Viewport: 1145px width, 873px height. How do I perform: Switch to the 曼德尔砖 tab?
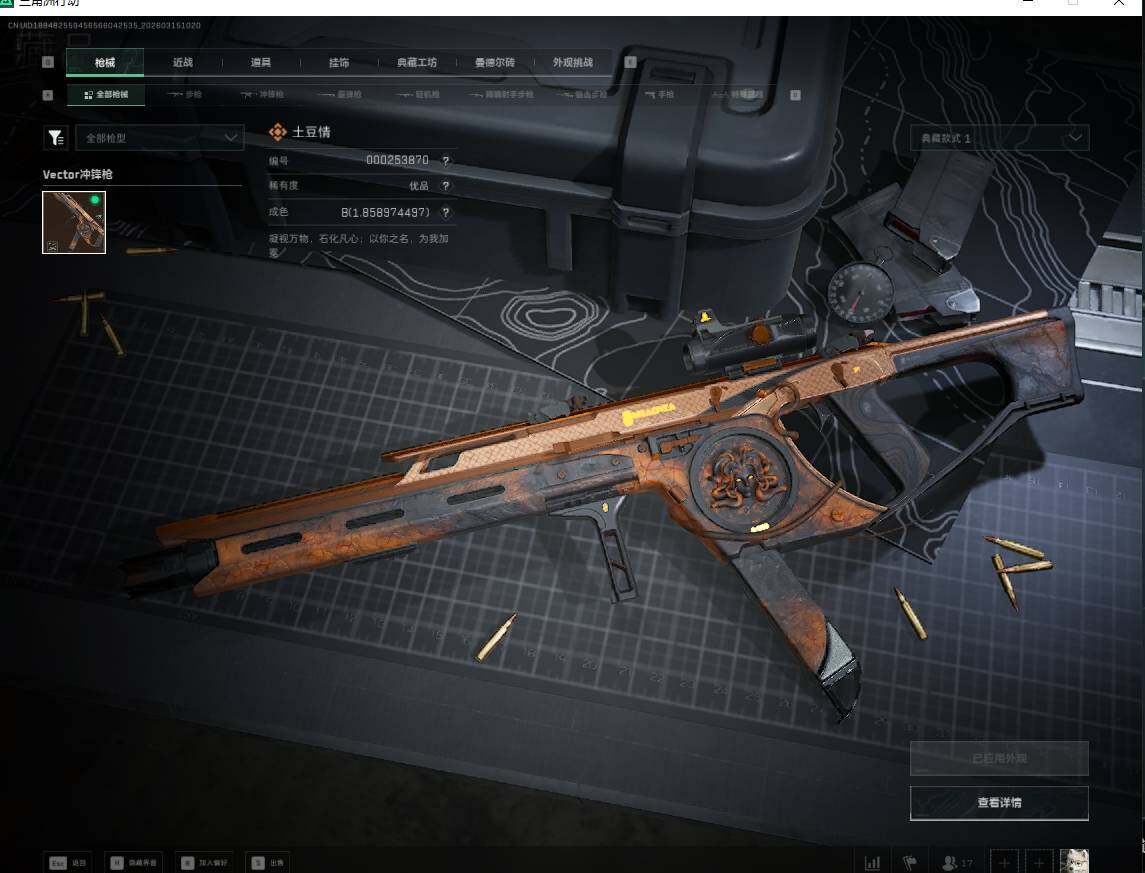click(x=495, y=63)
